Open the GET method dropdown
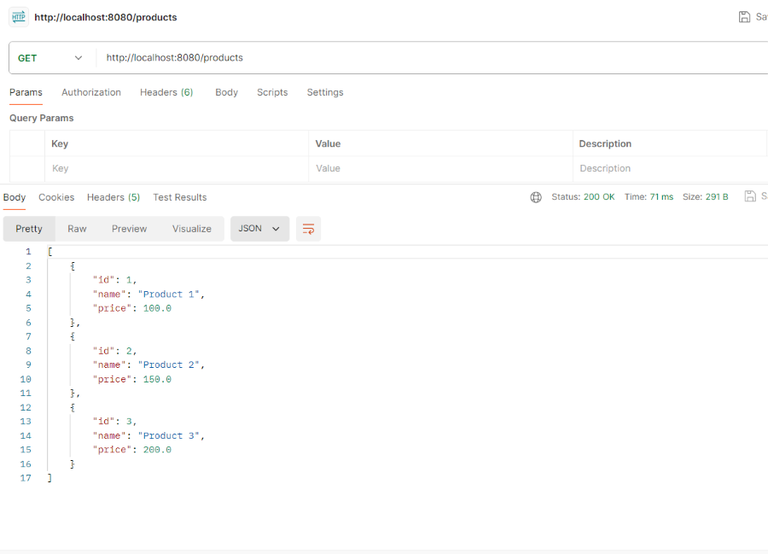The width and height of the screenshot is (768, 554). click(x=51, y=58)
